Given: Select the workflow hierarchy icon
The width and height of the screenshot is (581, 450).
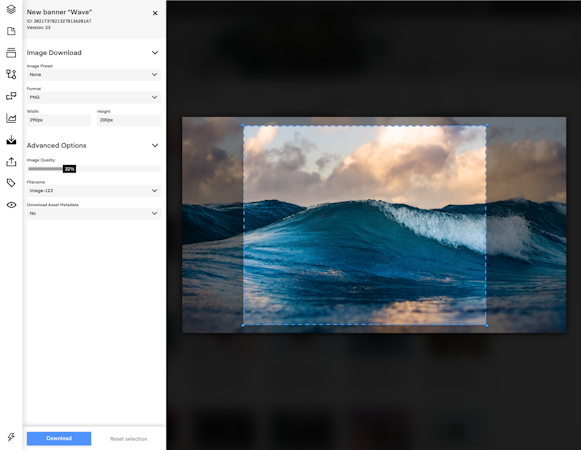Looking at the screenshot, I should coord(11,75).
